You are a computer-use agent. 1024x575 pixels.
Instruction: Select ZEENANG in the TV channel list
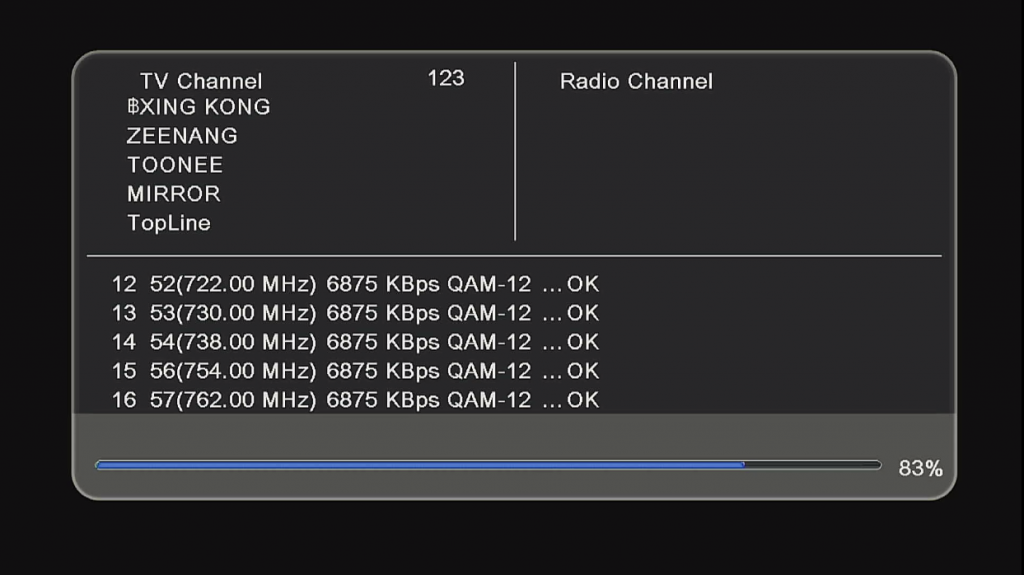182,136
